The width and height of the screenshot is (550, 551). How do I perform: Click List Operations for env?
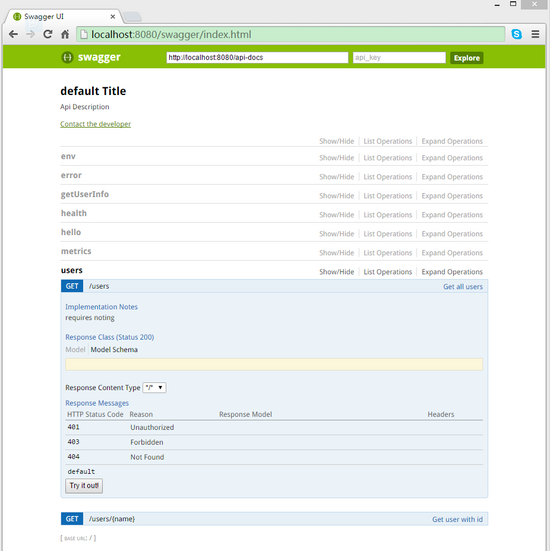[388, 158]
